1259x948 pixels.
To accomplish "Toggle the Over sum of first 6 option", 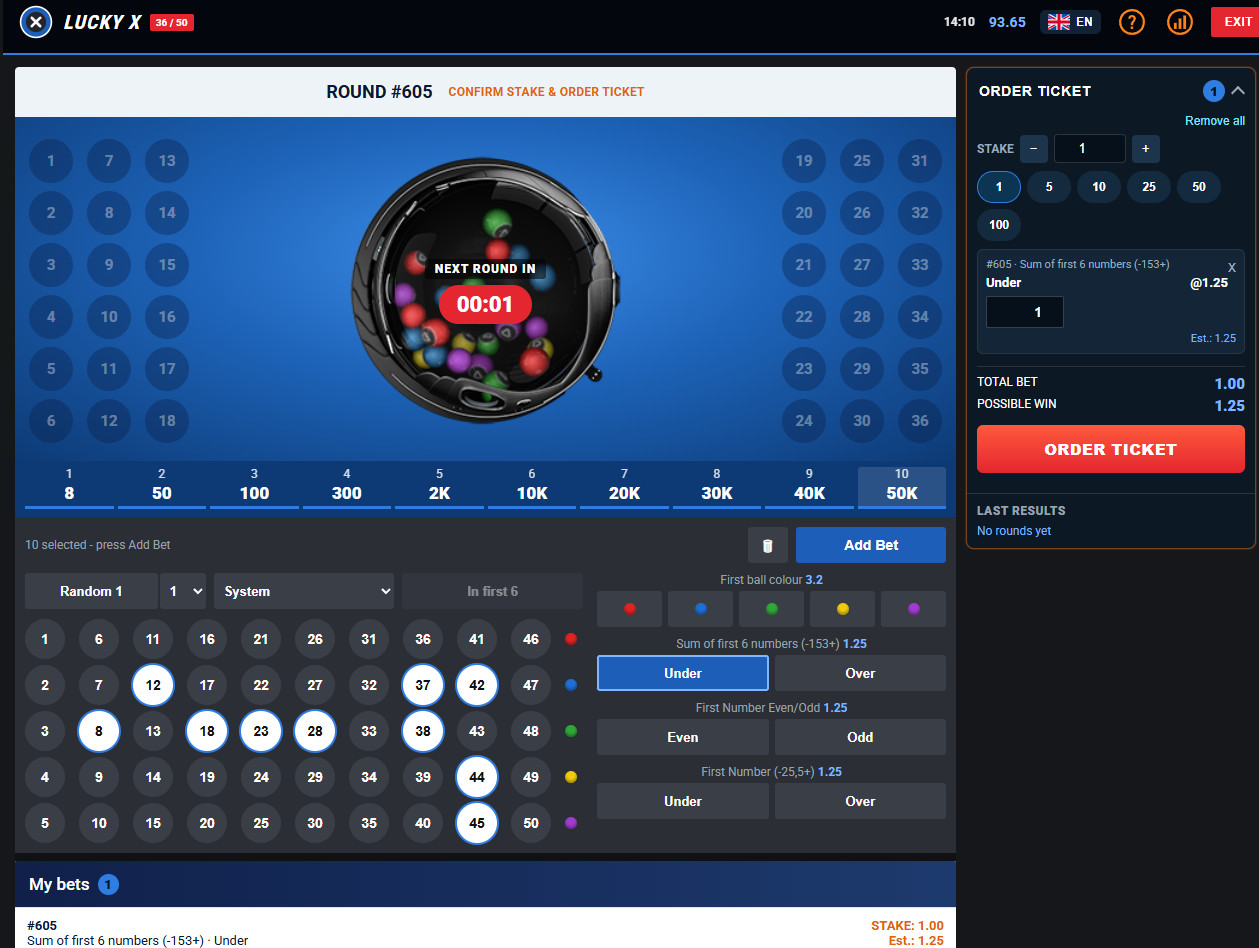I will click(x=860, y=673).
